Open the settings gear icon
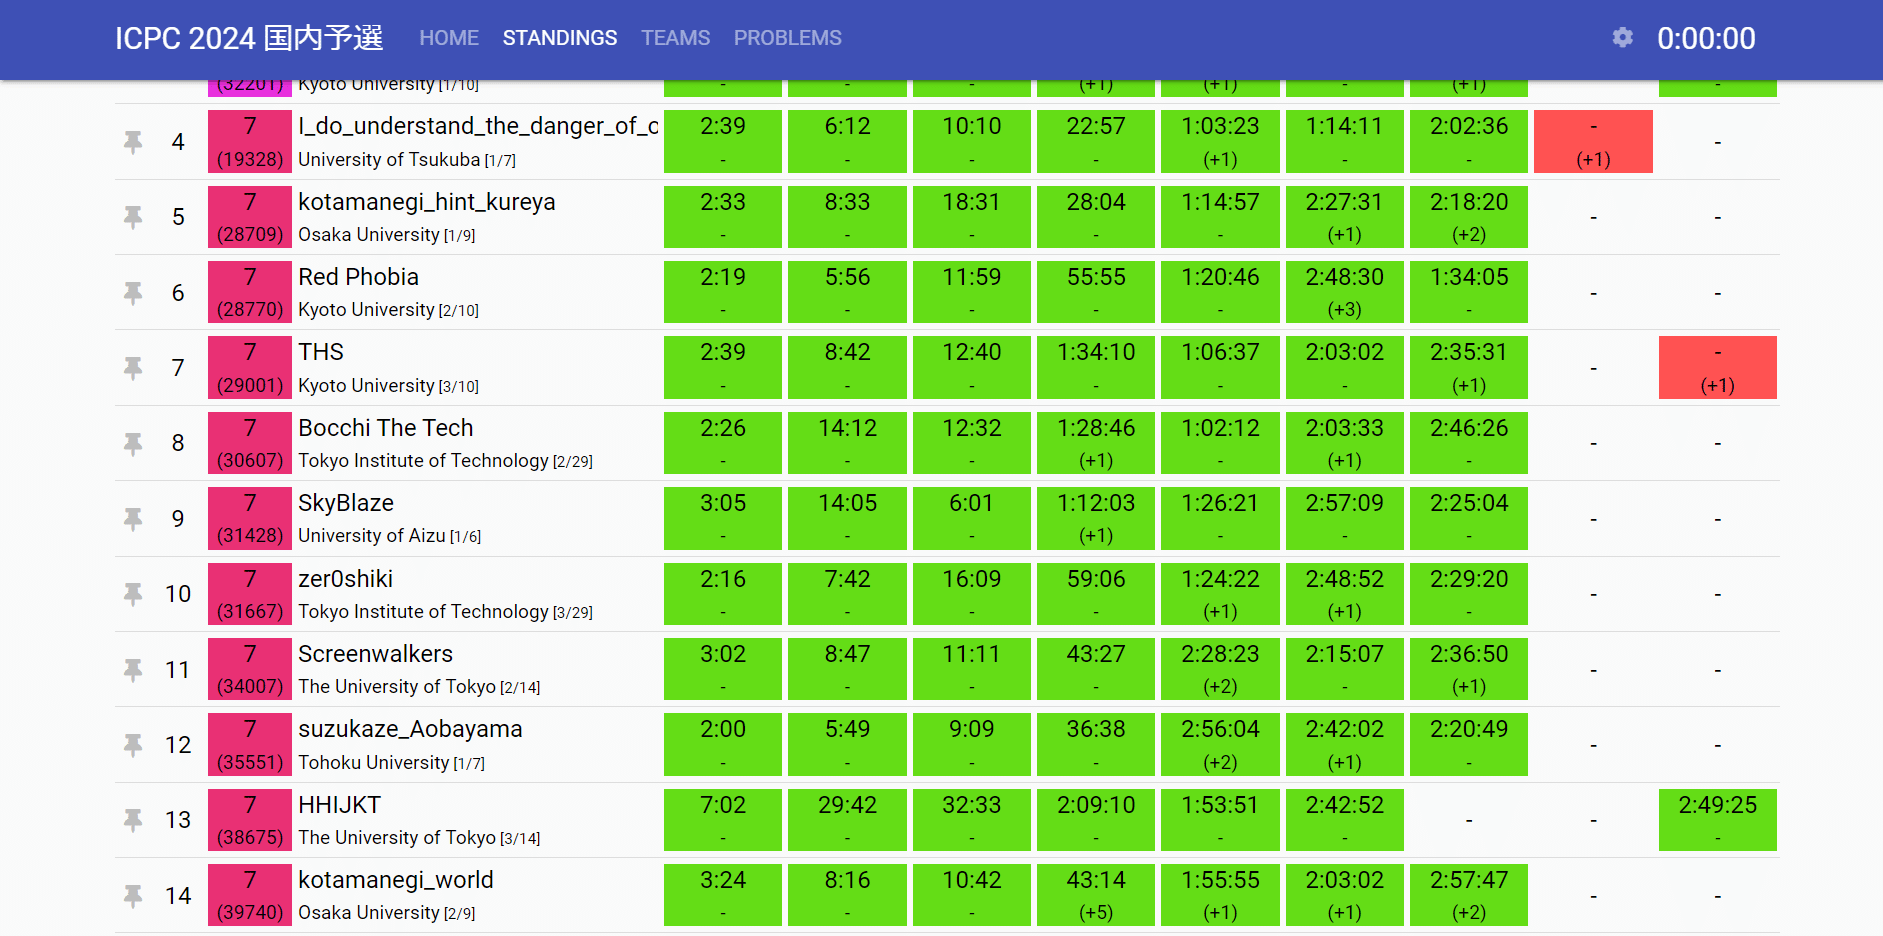Viewport: 1883px width, 936px height. [1622, 38]
